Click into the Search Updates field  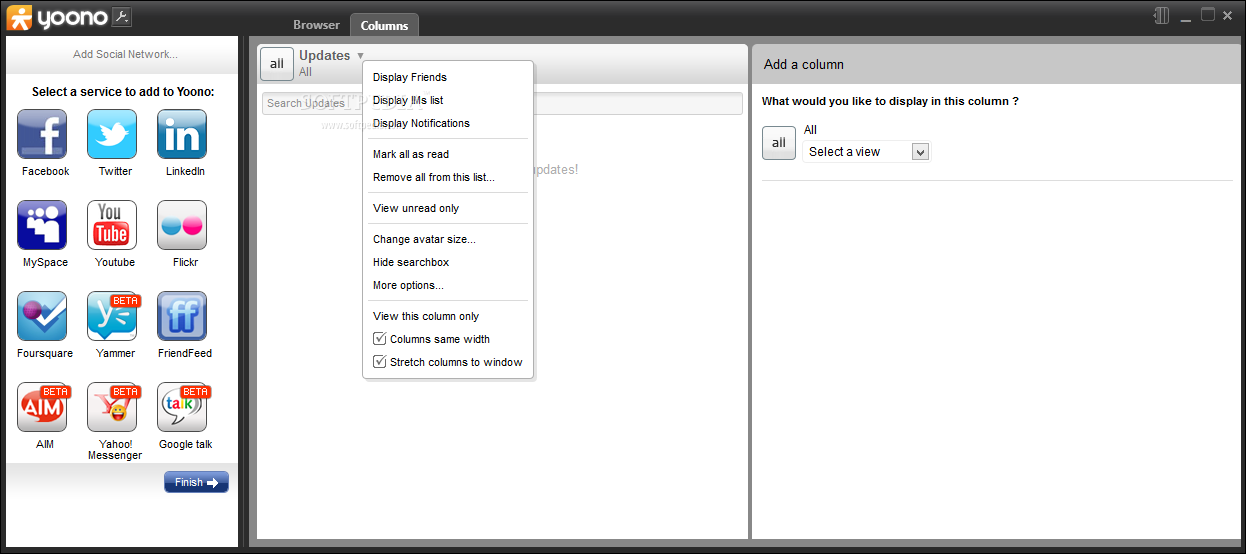point(502,103)
